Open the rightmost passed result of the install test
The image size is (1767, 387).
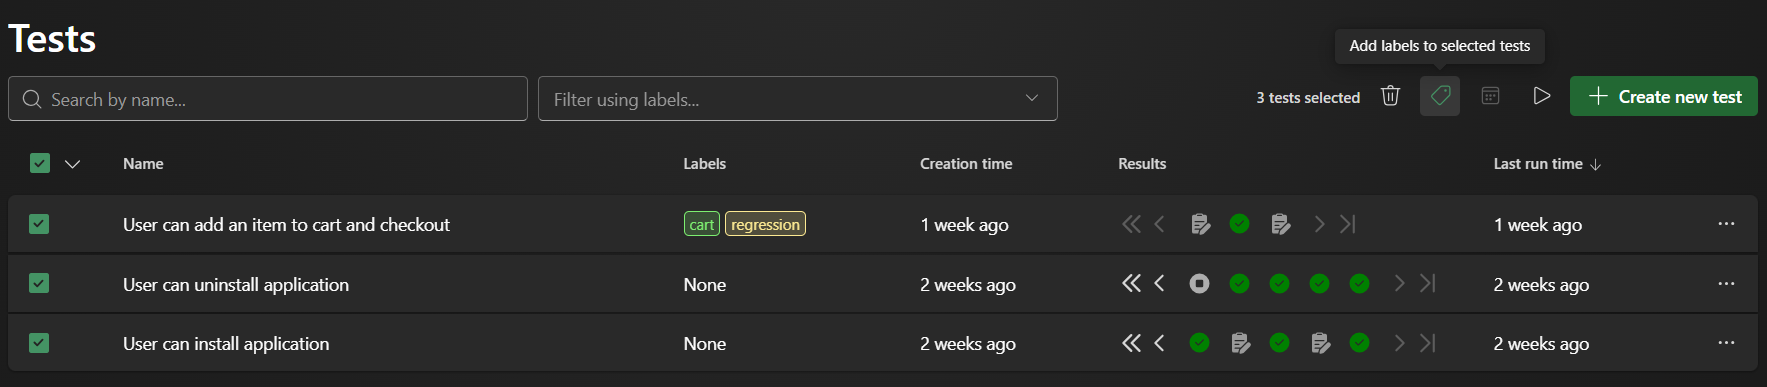(1359, 343)
